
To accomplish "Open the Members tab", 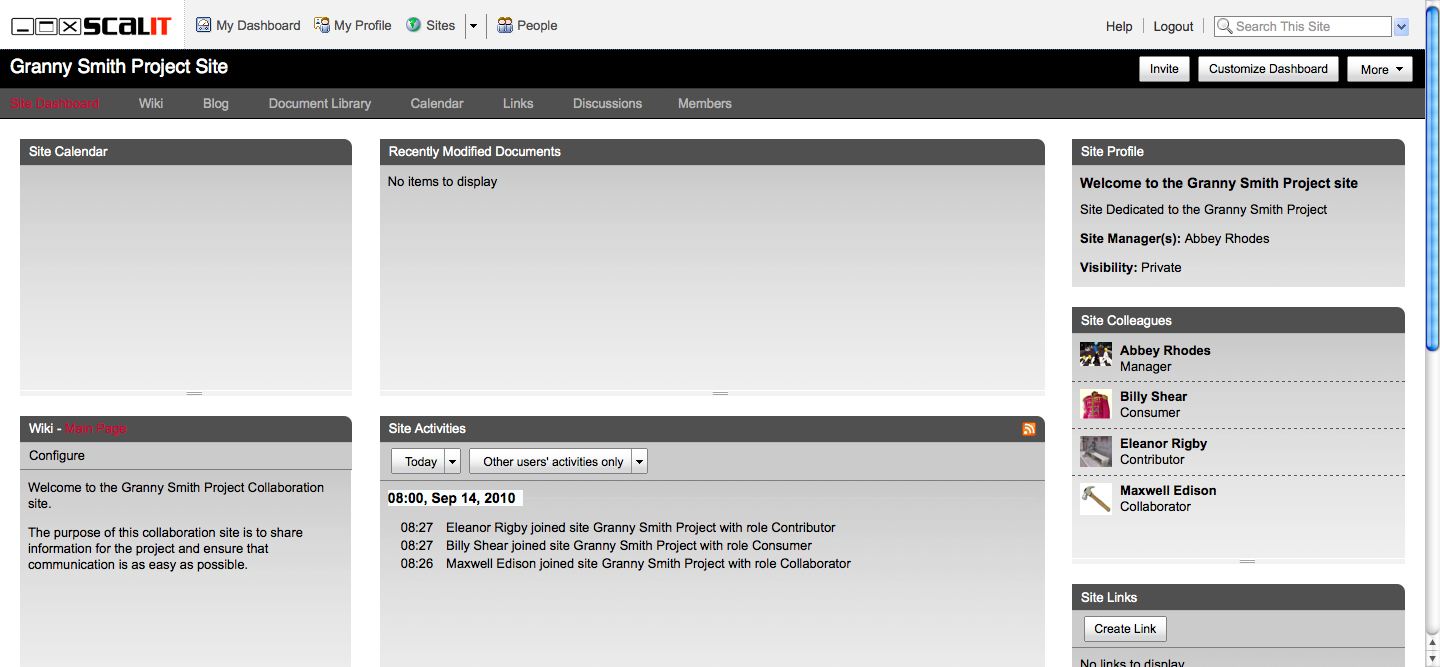I will (705, 103).
